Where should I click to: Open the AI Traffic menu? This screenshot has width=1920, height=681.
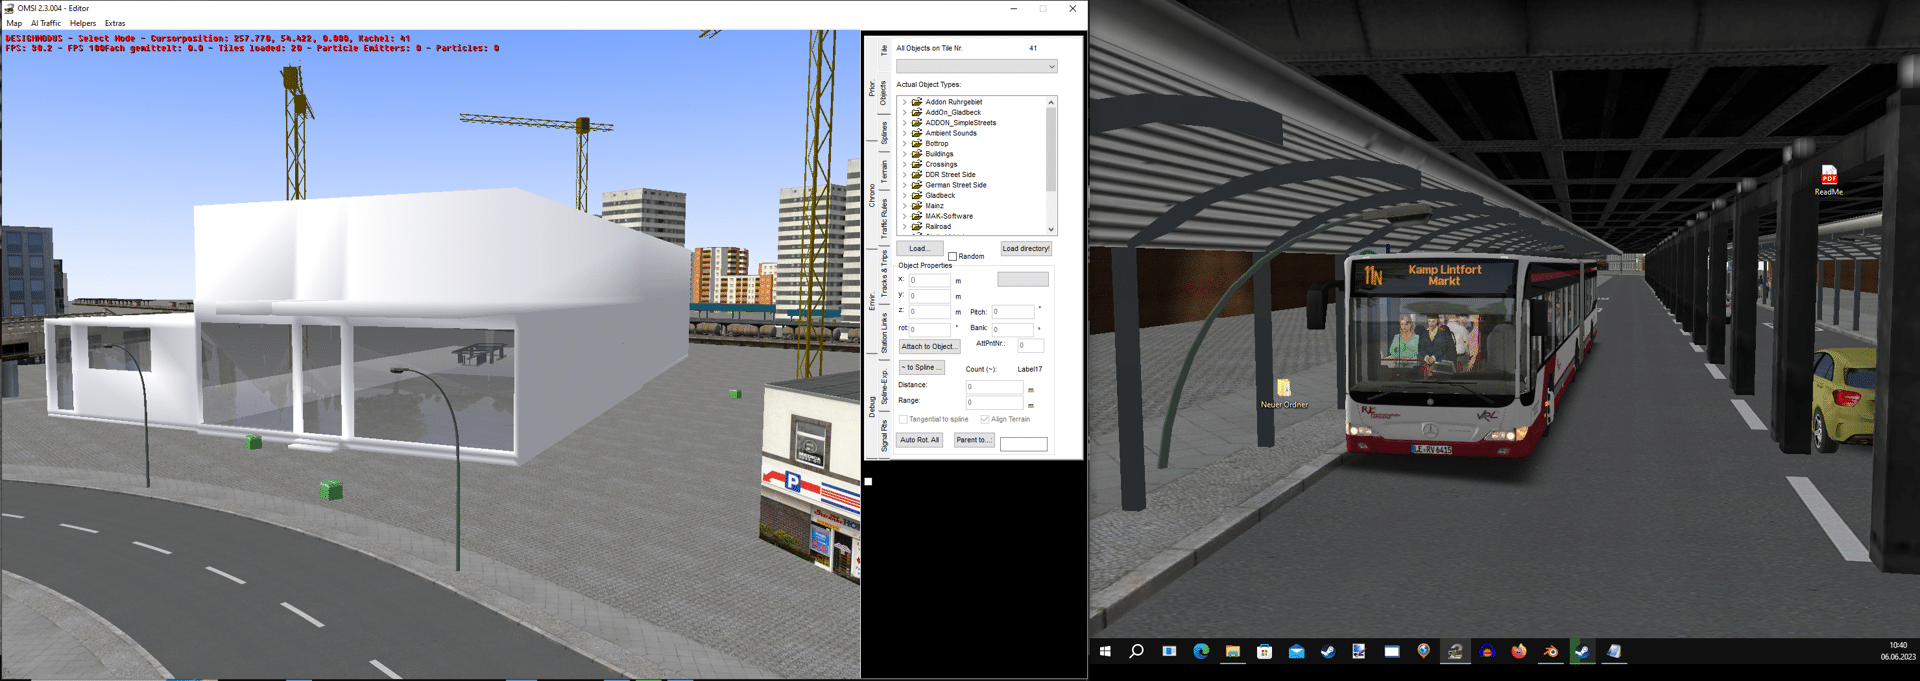click(46, 23)
